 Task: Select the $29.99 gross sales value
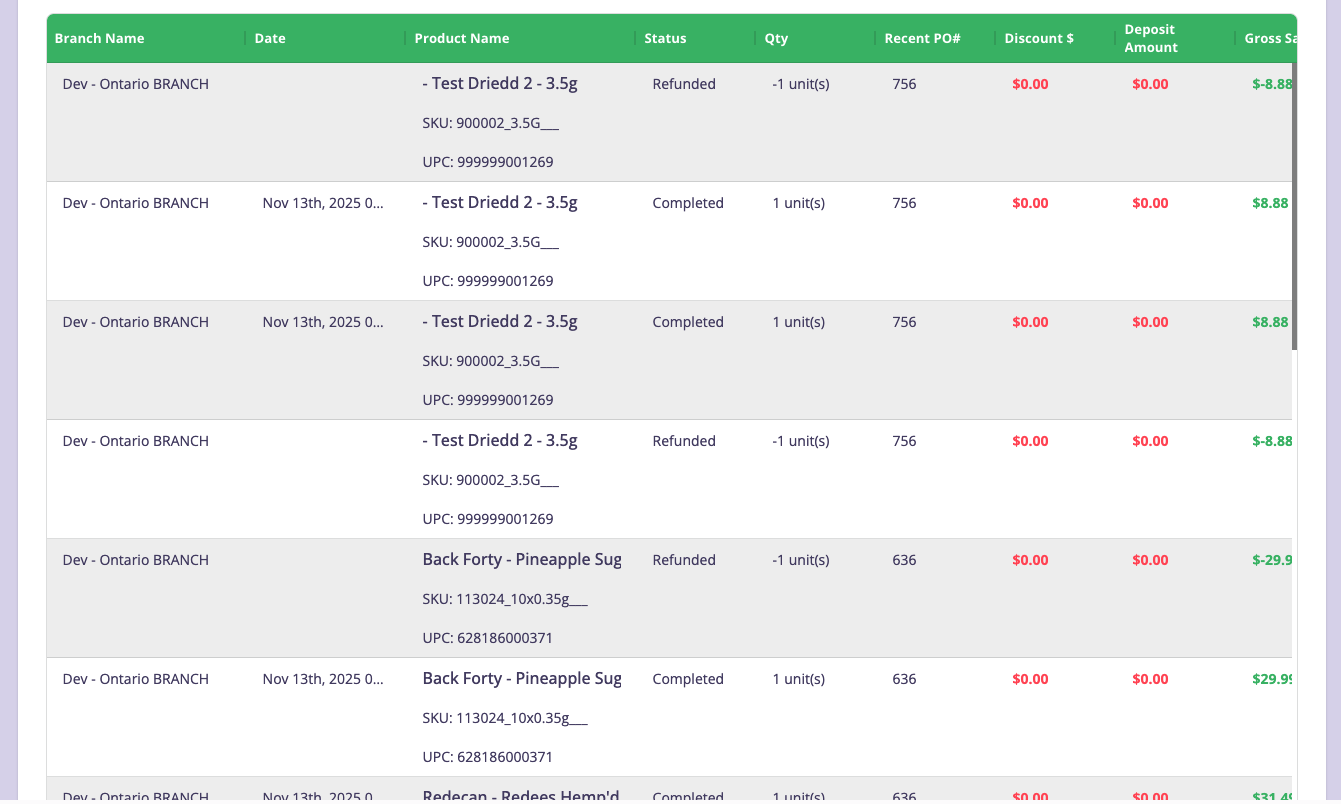pos(1271,679)
